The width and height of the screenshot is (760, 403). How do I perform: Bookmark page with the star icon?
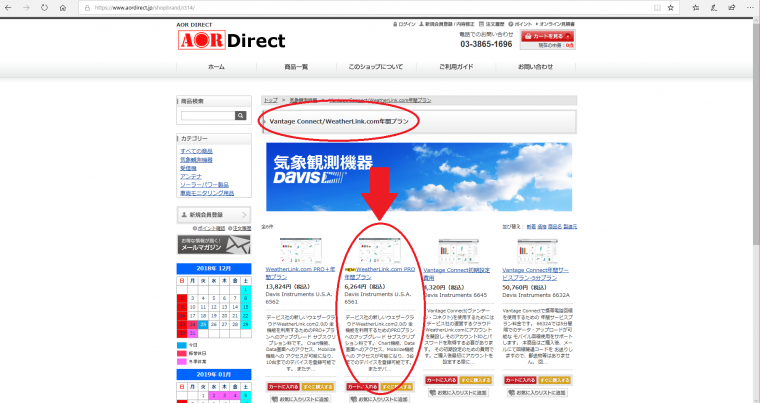pyautogui.click(x=671, y=8)
